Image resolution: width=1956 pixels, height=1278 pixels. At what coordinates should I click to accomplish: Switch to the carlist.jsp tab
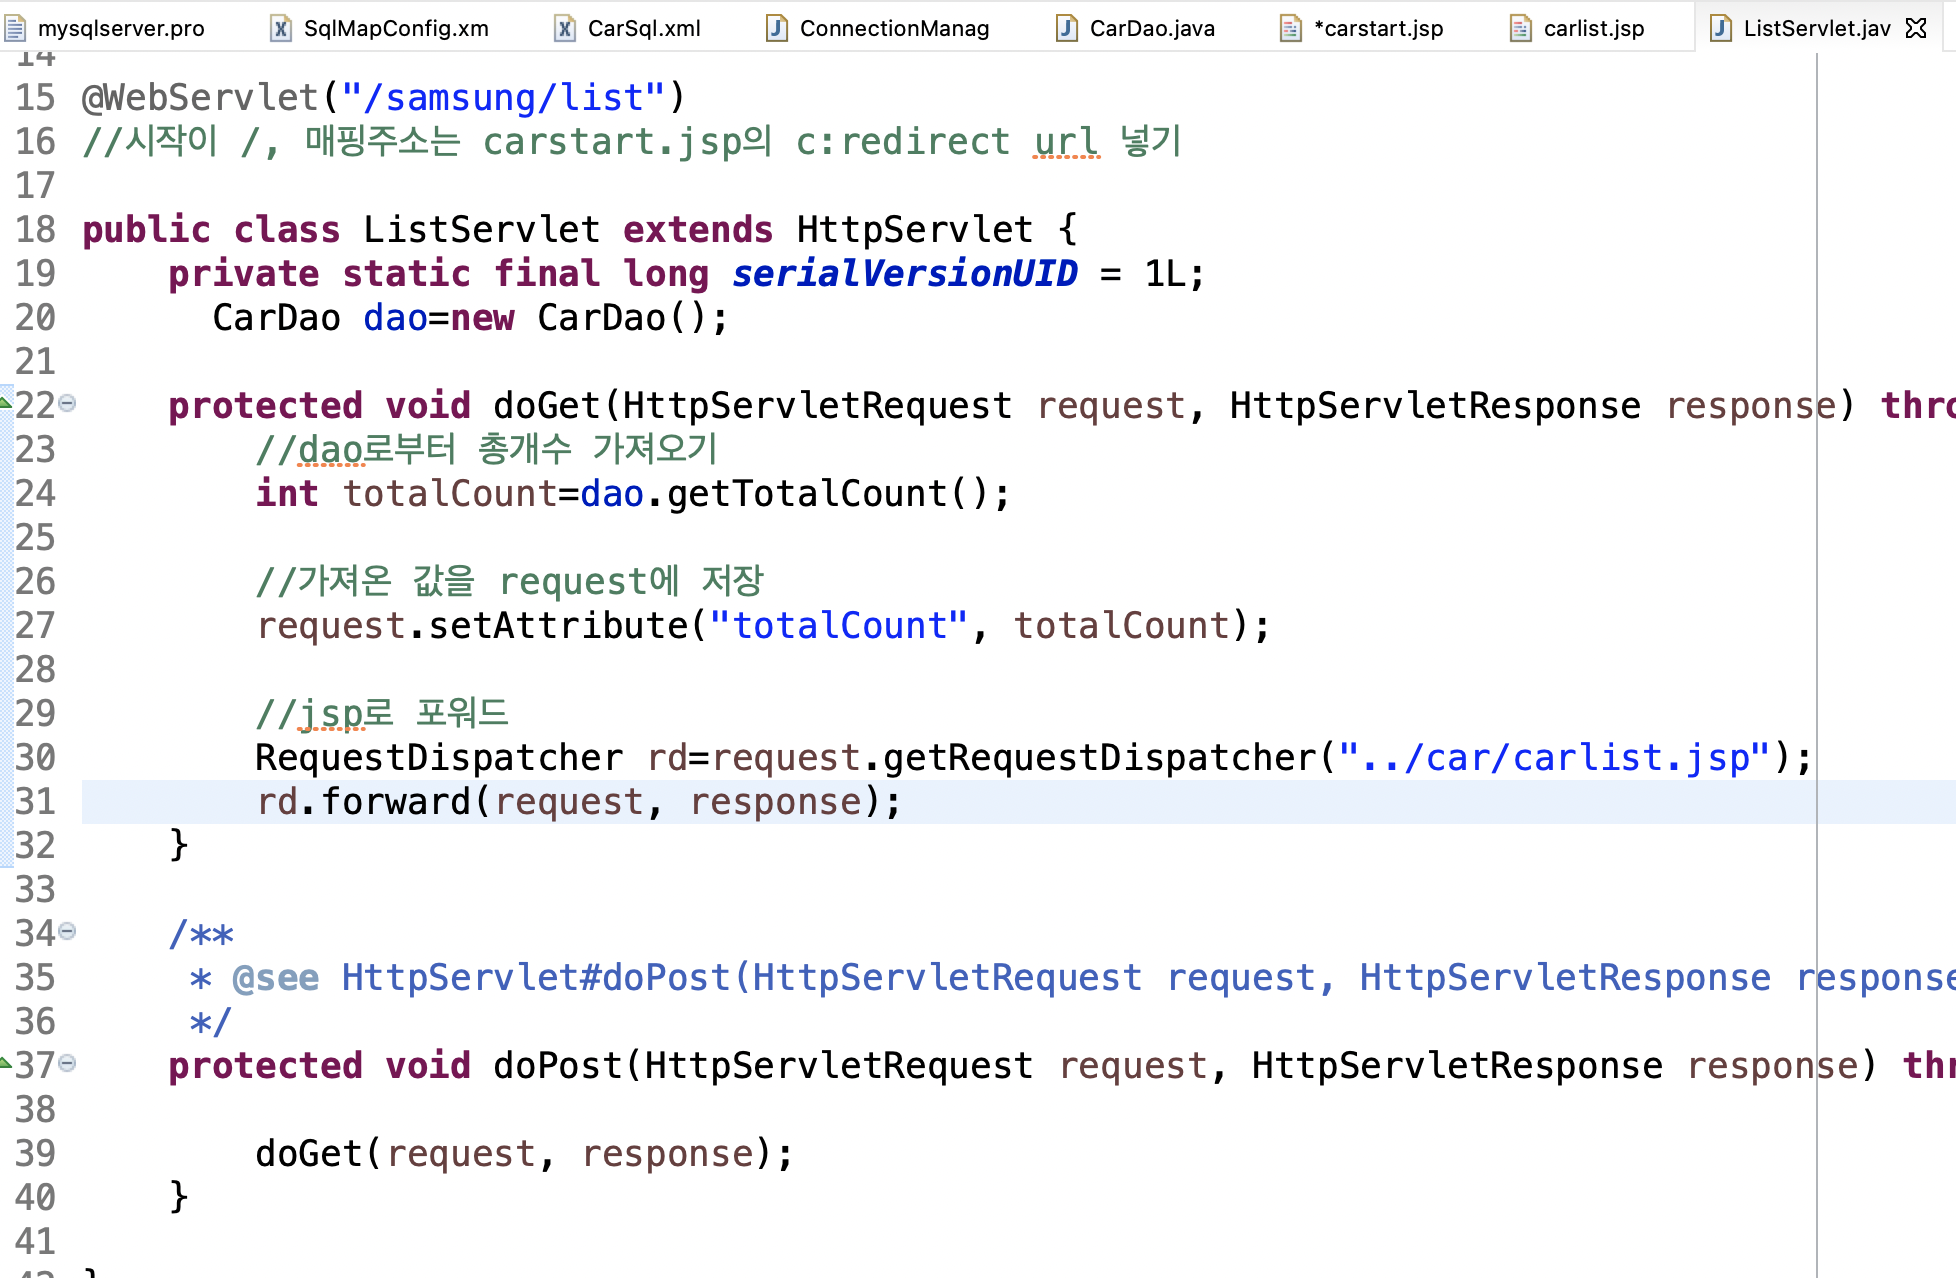tap(1594, 28)
